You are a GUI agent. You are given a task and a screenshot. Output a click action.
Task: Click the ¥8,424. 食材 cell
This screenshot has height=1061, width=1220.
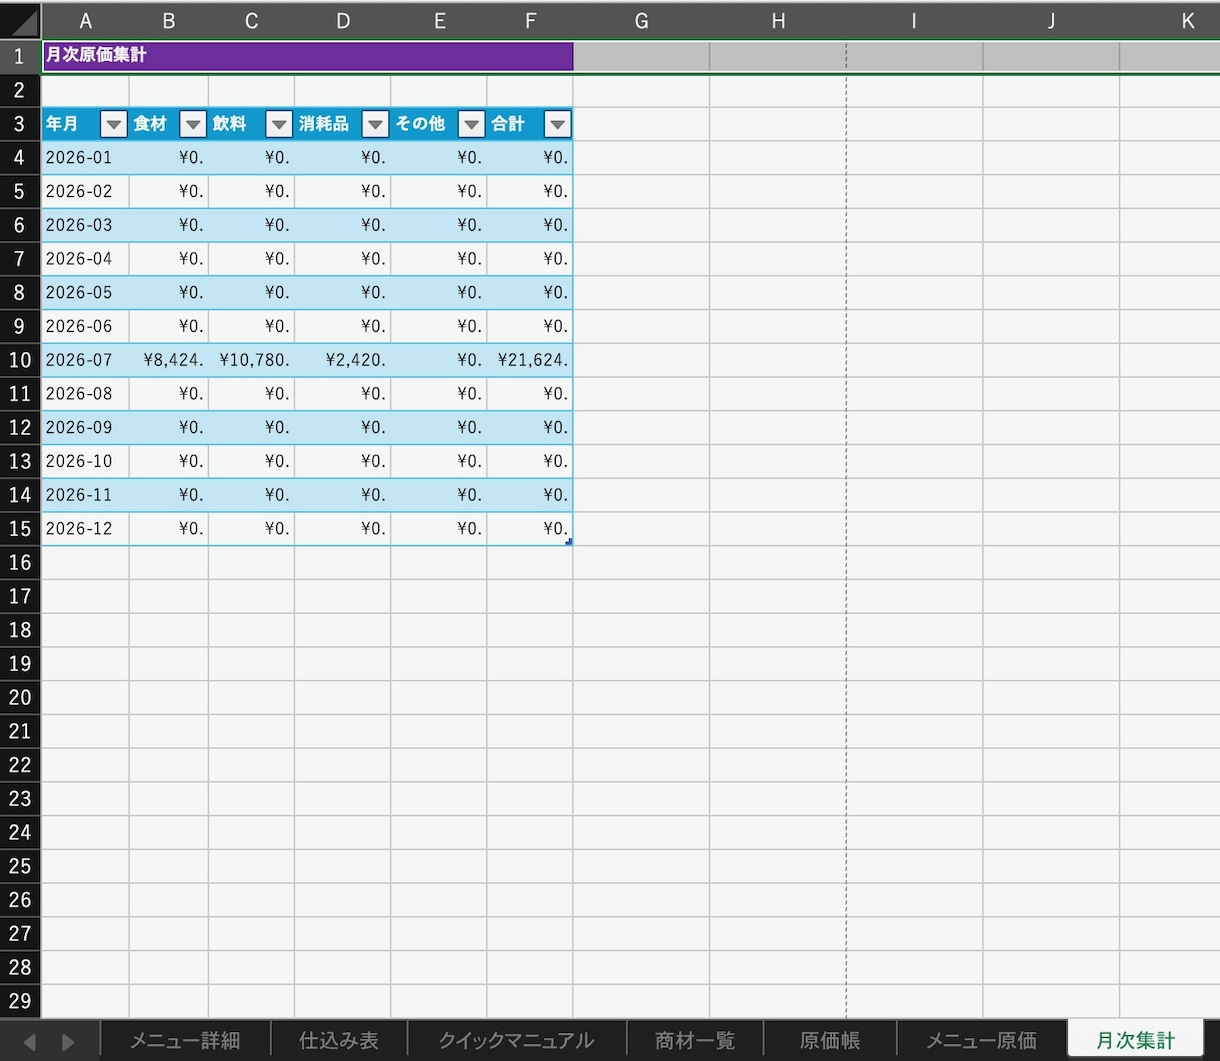(169, 360)
